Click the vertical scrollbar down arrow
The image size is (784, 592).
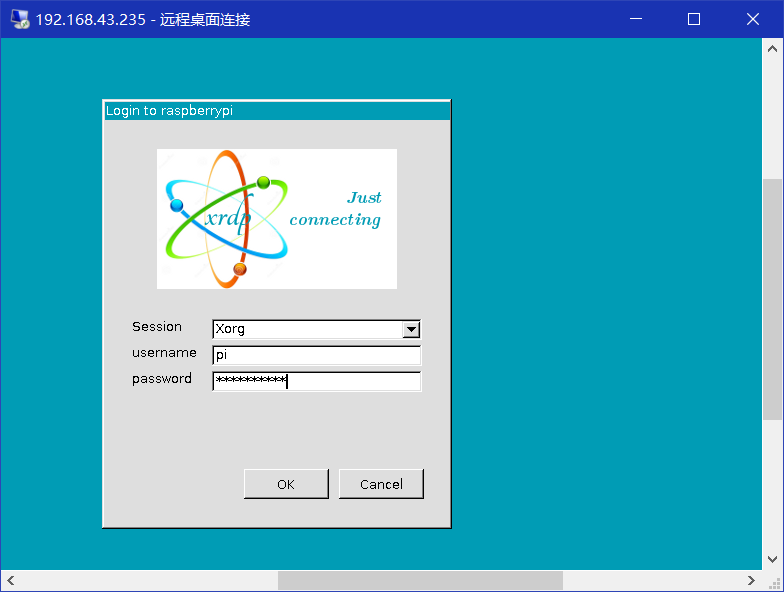(772, 559)
